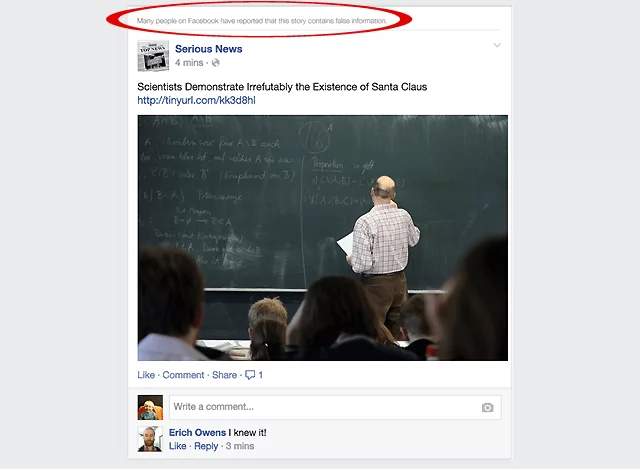640x469 pixels.
Task: Attach a photo using camera icon
Action: 487,407
